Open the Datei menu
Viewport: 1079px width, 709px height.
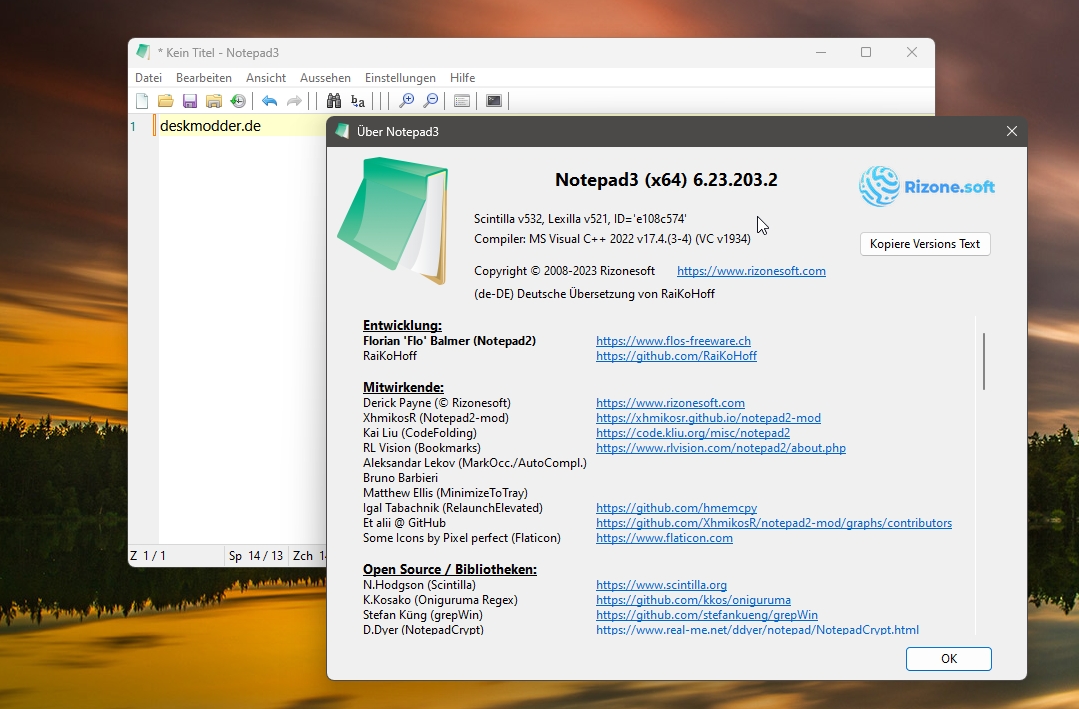(x=149, y=78)
